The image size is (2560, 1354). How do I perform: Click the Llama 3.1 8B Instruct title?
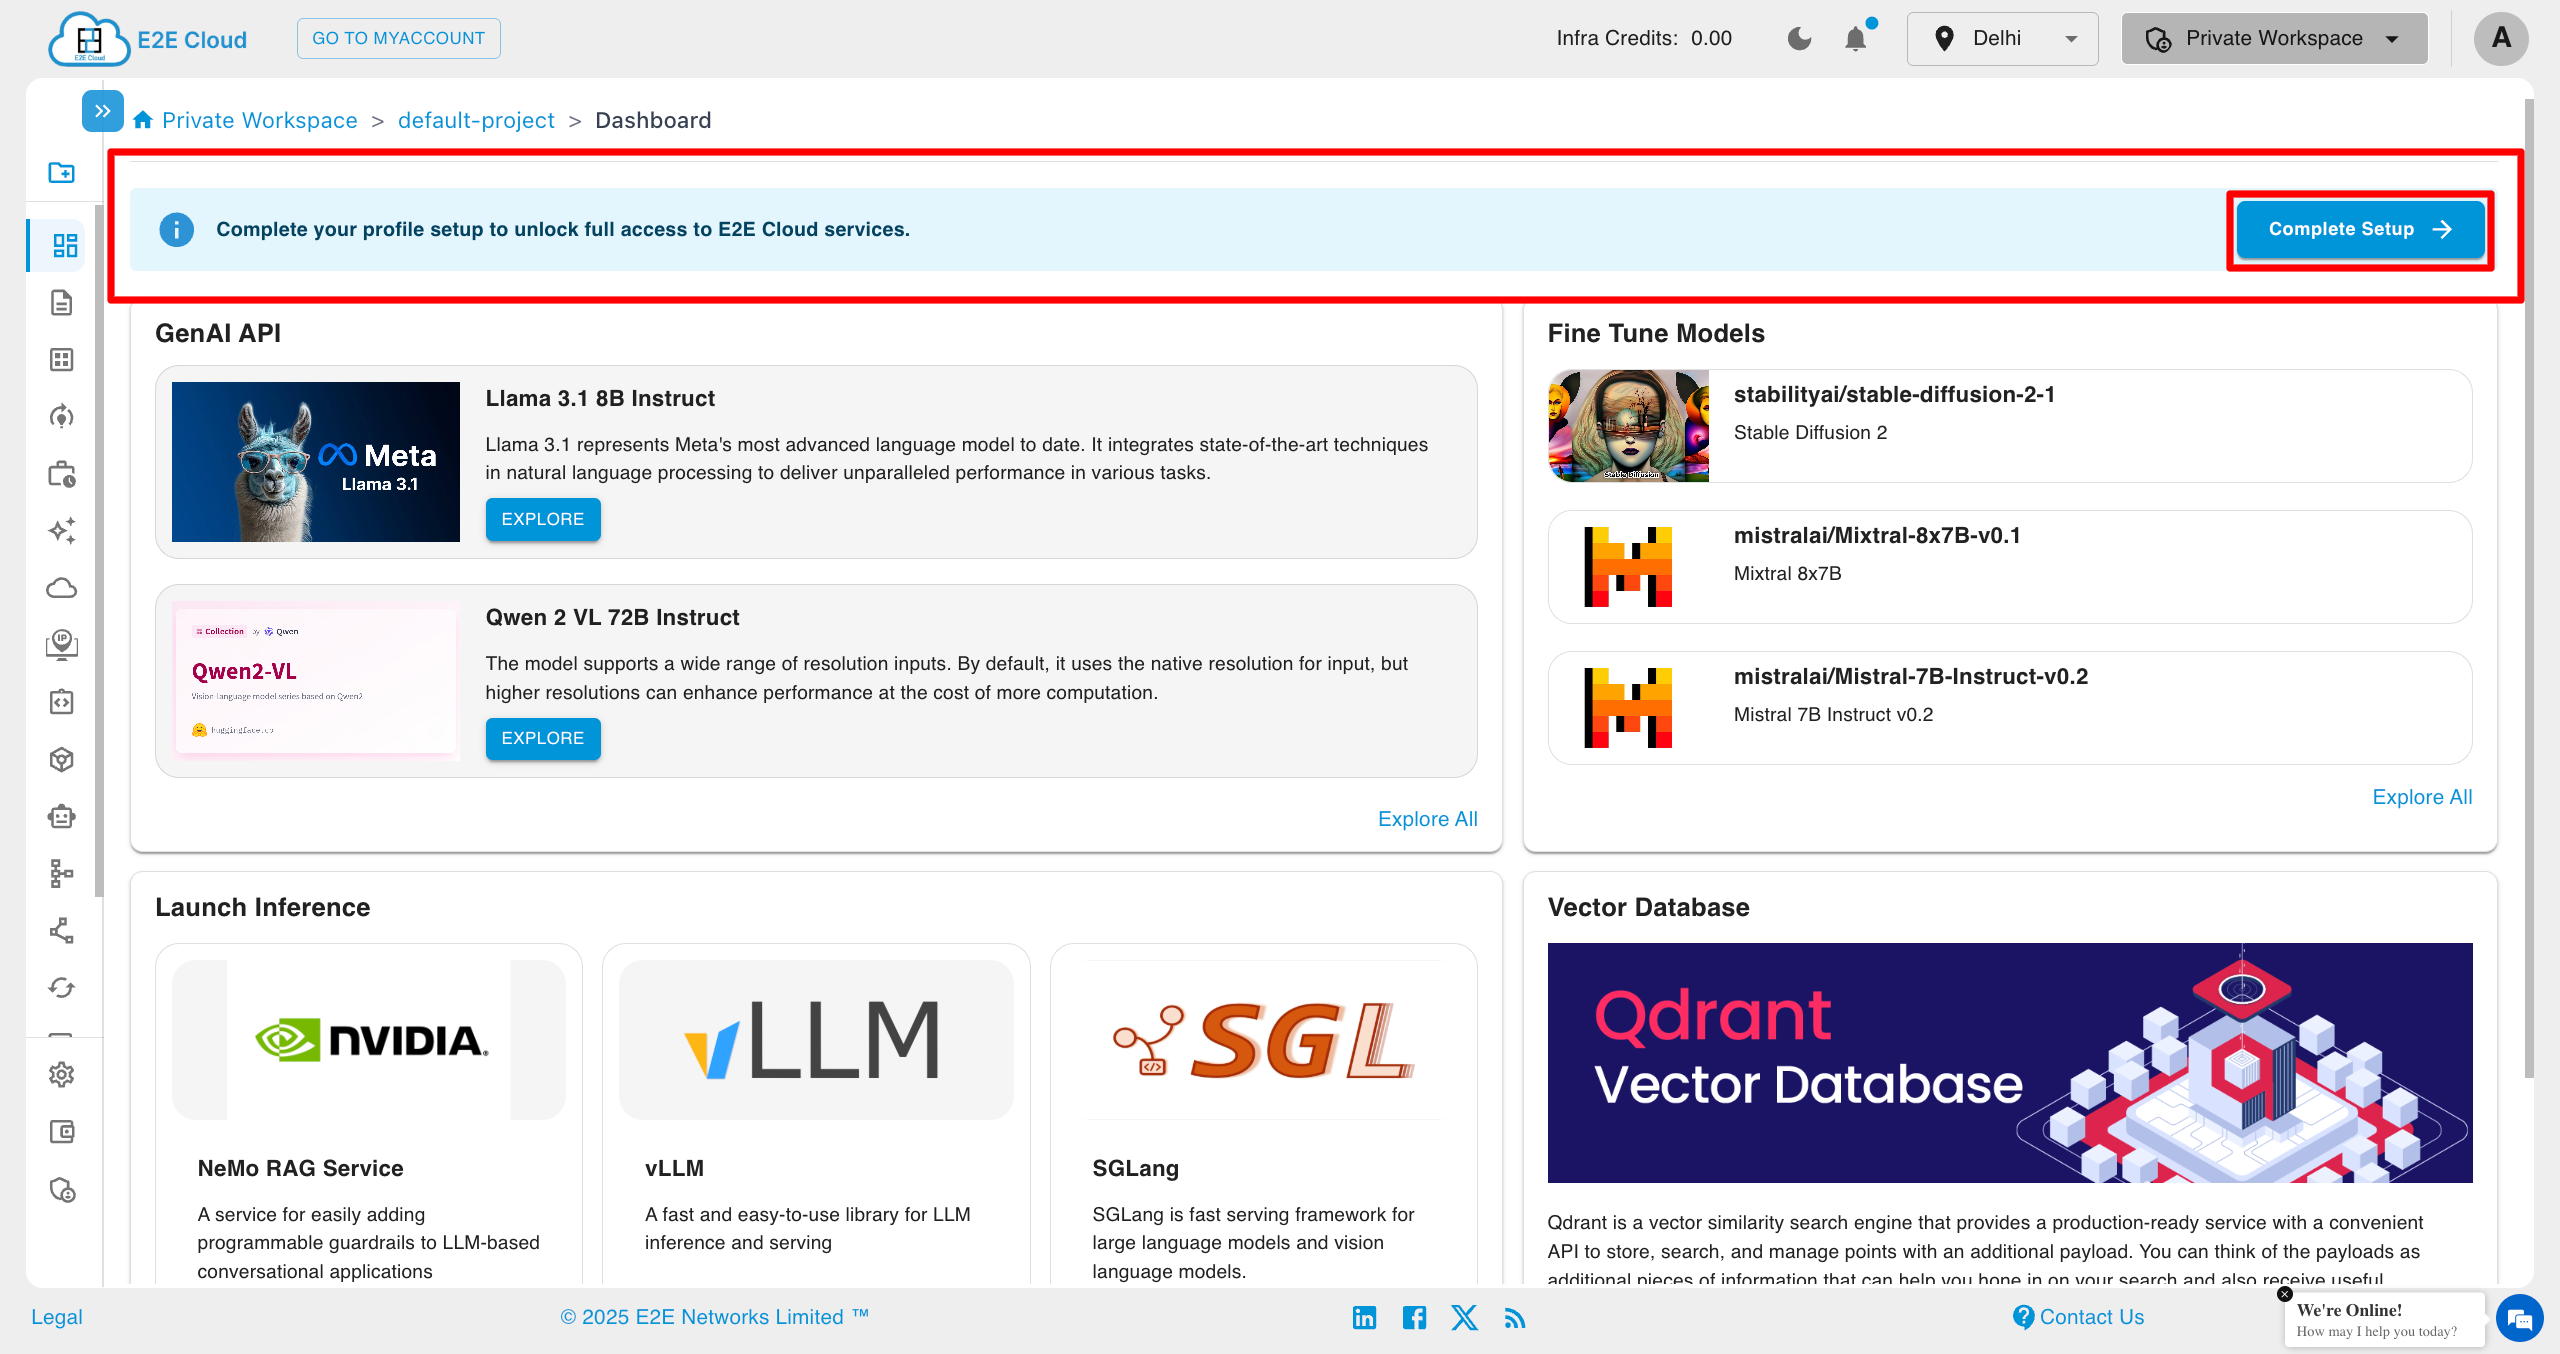pyautogui.click(x=600, y=398)
